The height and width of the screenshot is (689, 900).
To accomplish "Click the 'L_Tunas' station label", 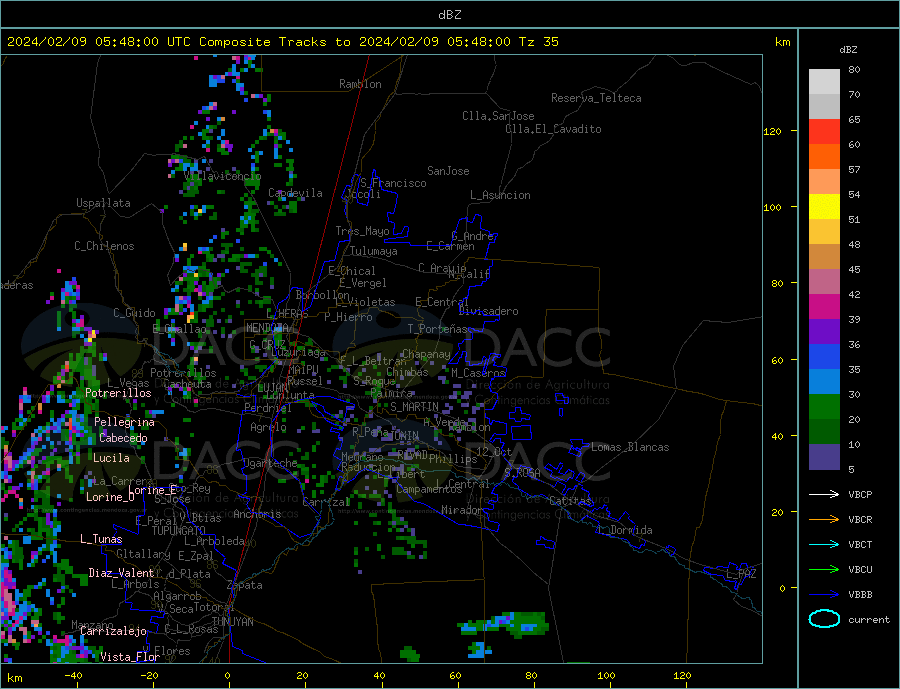I will tap(101, 539).
